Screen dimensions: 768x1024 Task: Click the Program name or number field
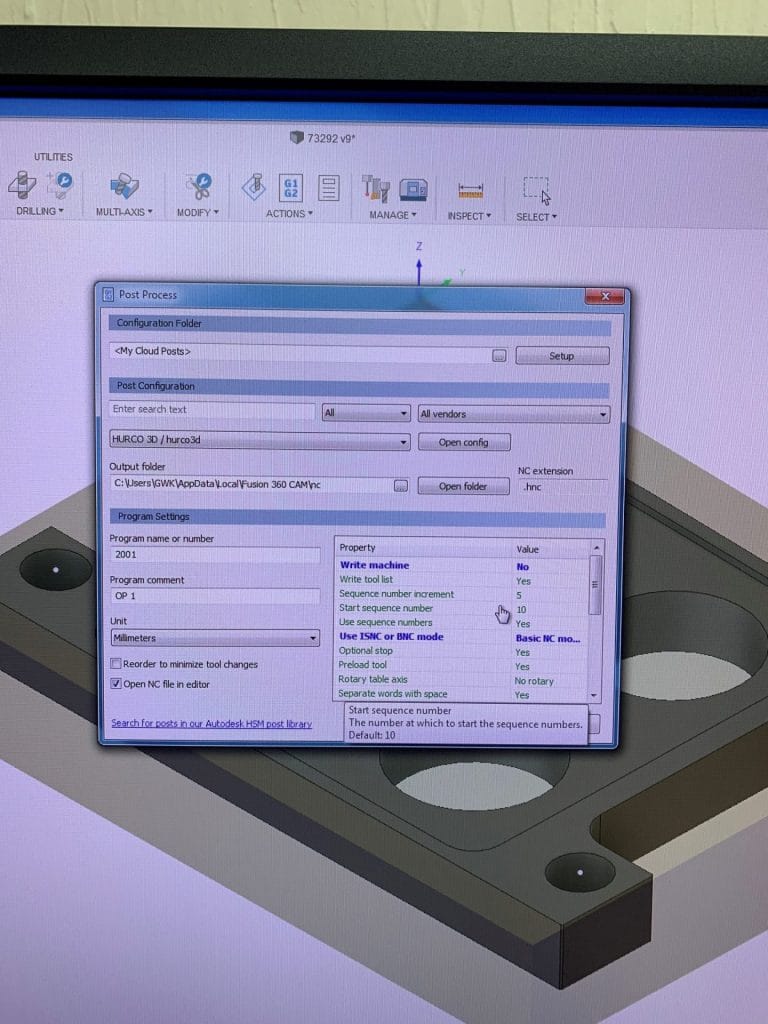point(214,554)
